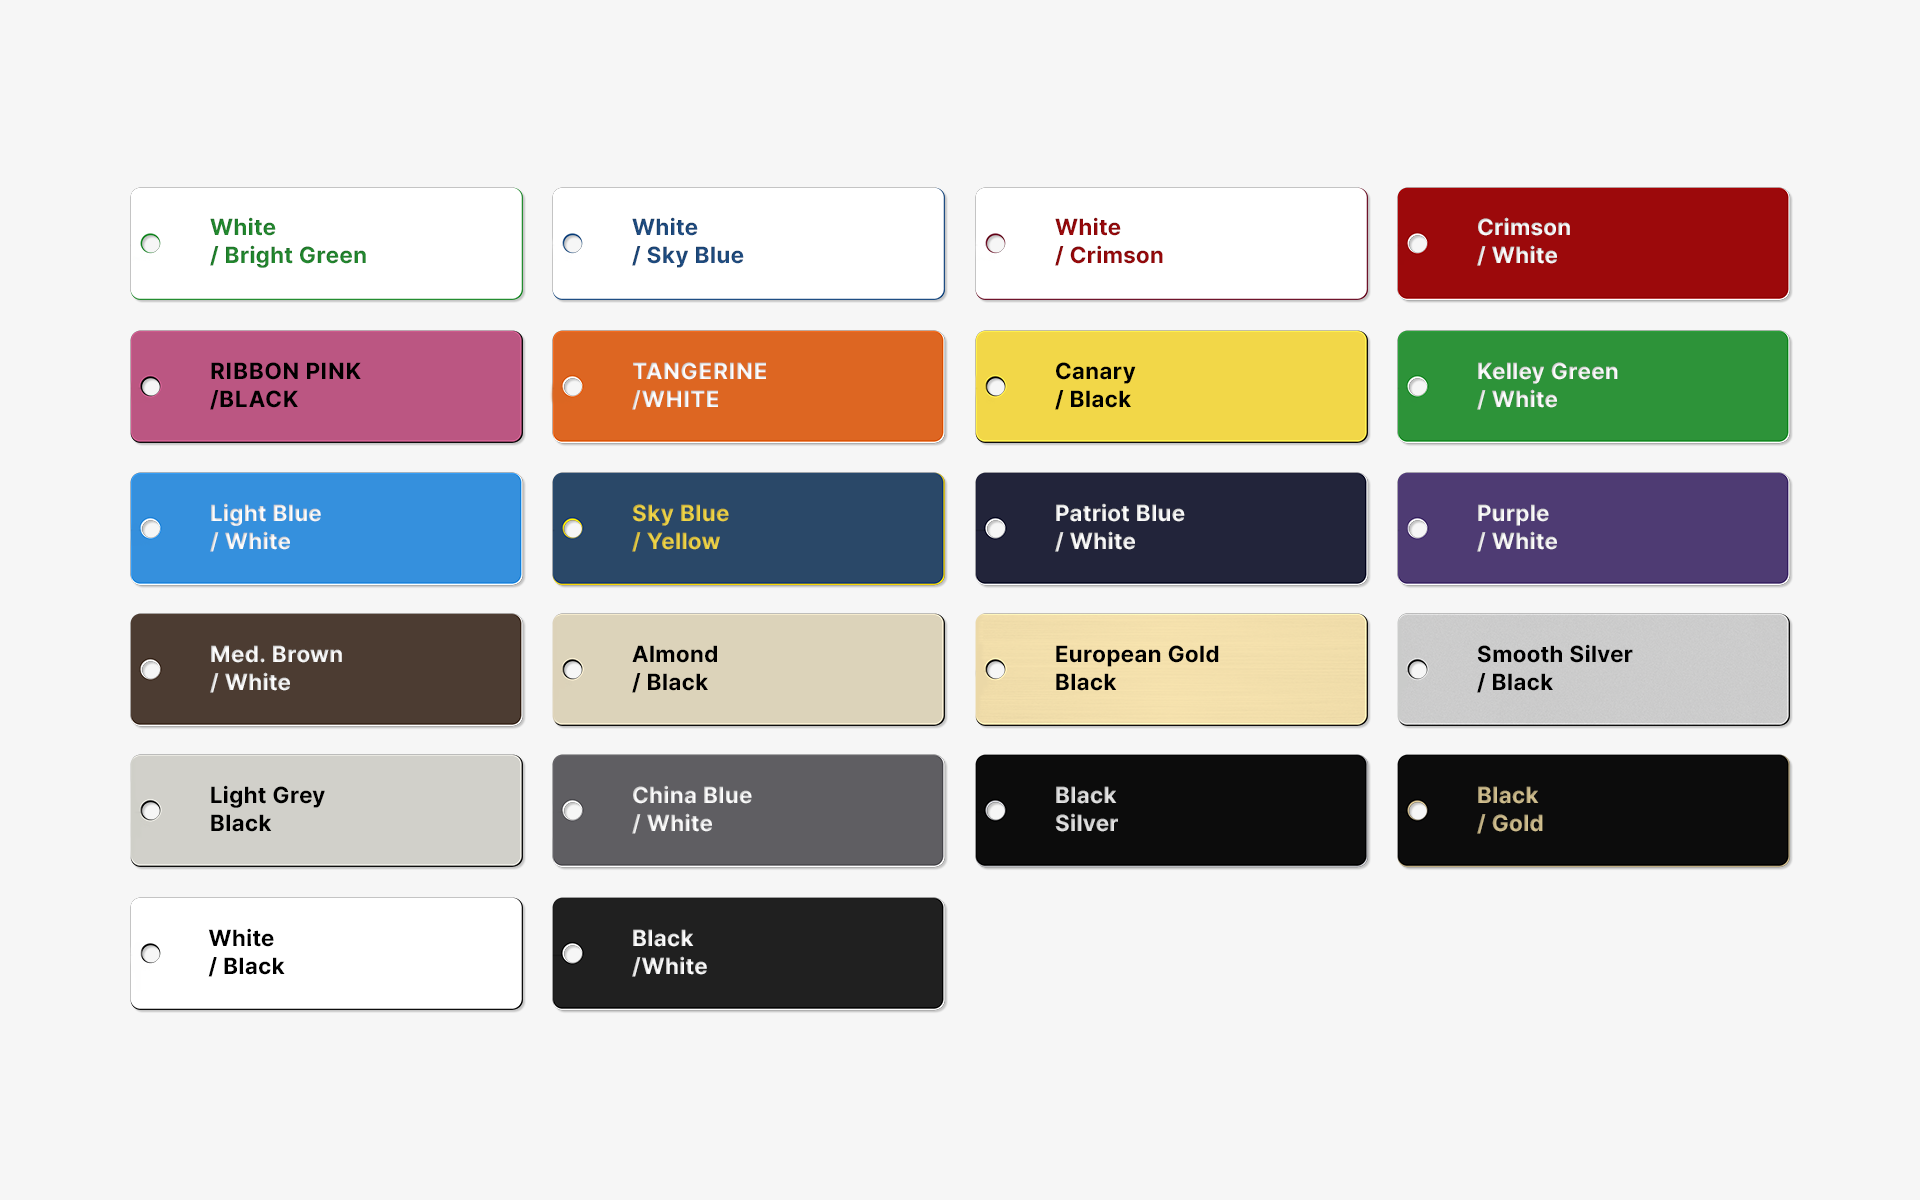Choose the Almond / Black swatch
1920x1200 pixels.
click(748, 669)
